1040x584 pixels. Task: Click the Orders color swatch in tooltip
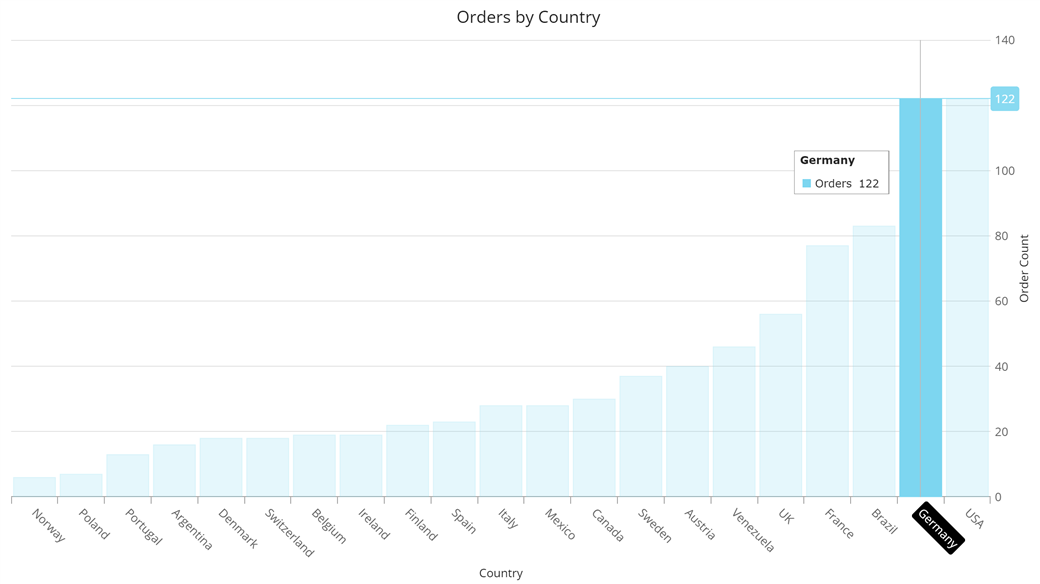(x=806, y=184)
